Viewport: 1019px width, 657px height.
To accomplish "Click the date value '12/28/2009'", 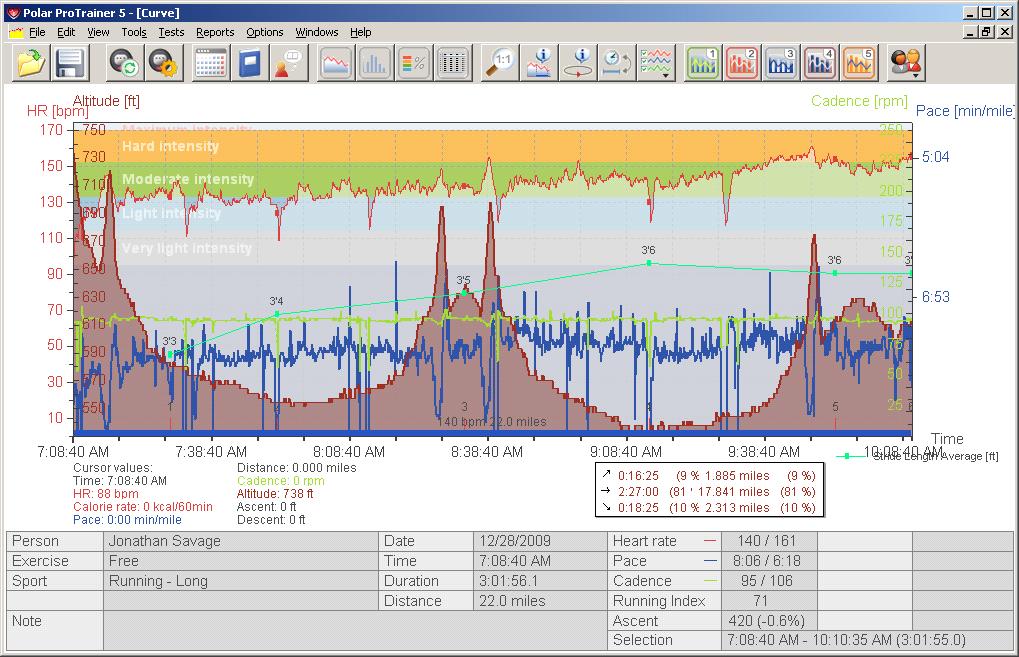I will tap(515, 541).
